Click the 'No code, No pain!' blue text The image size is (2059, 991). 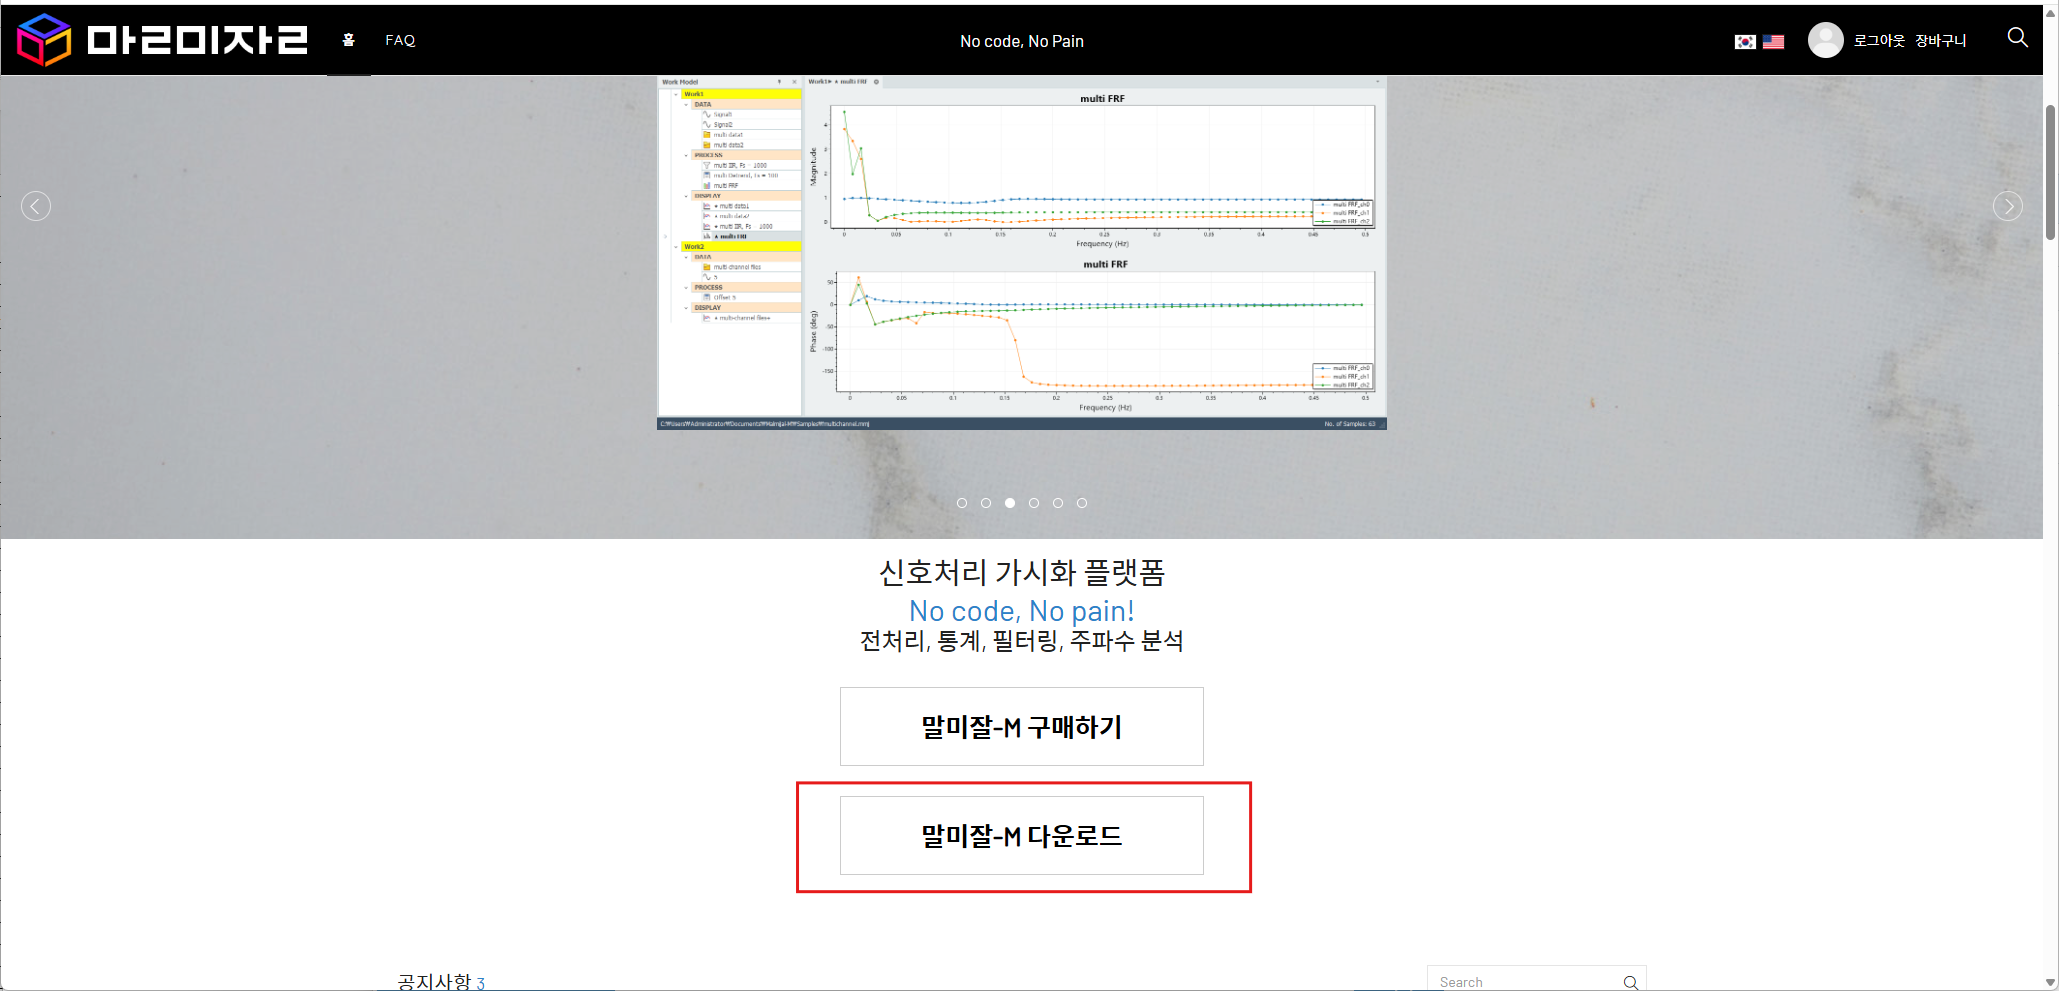(x=1022, y=611)
